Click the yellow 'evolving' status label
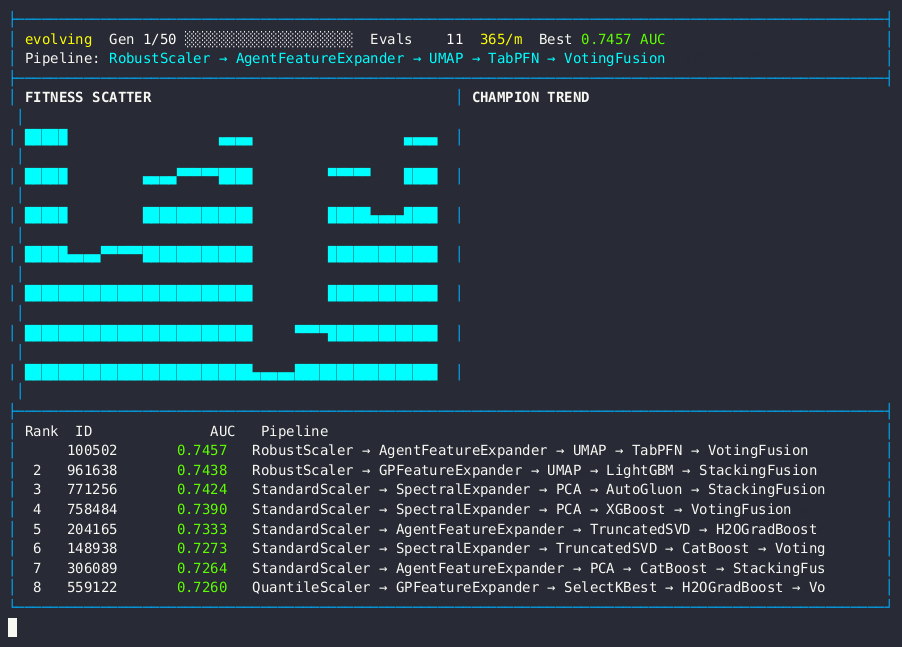The width and height of the screenshot is (902, 647). coord(58,39)
